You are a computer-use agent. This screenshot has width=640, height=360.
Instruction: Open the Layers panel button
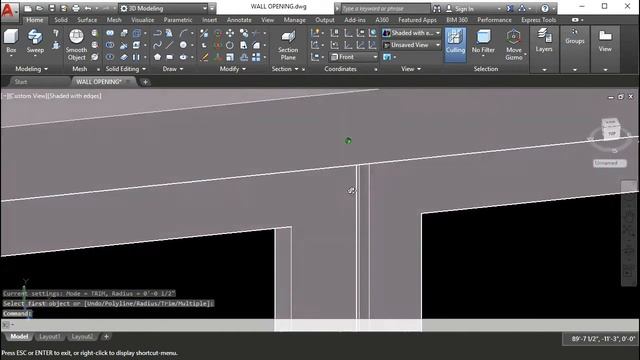[544, 41]
